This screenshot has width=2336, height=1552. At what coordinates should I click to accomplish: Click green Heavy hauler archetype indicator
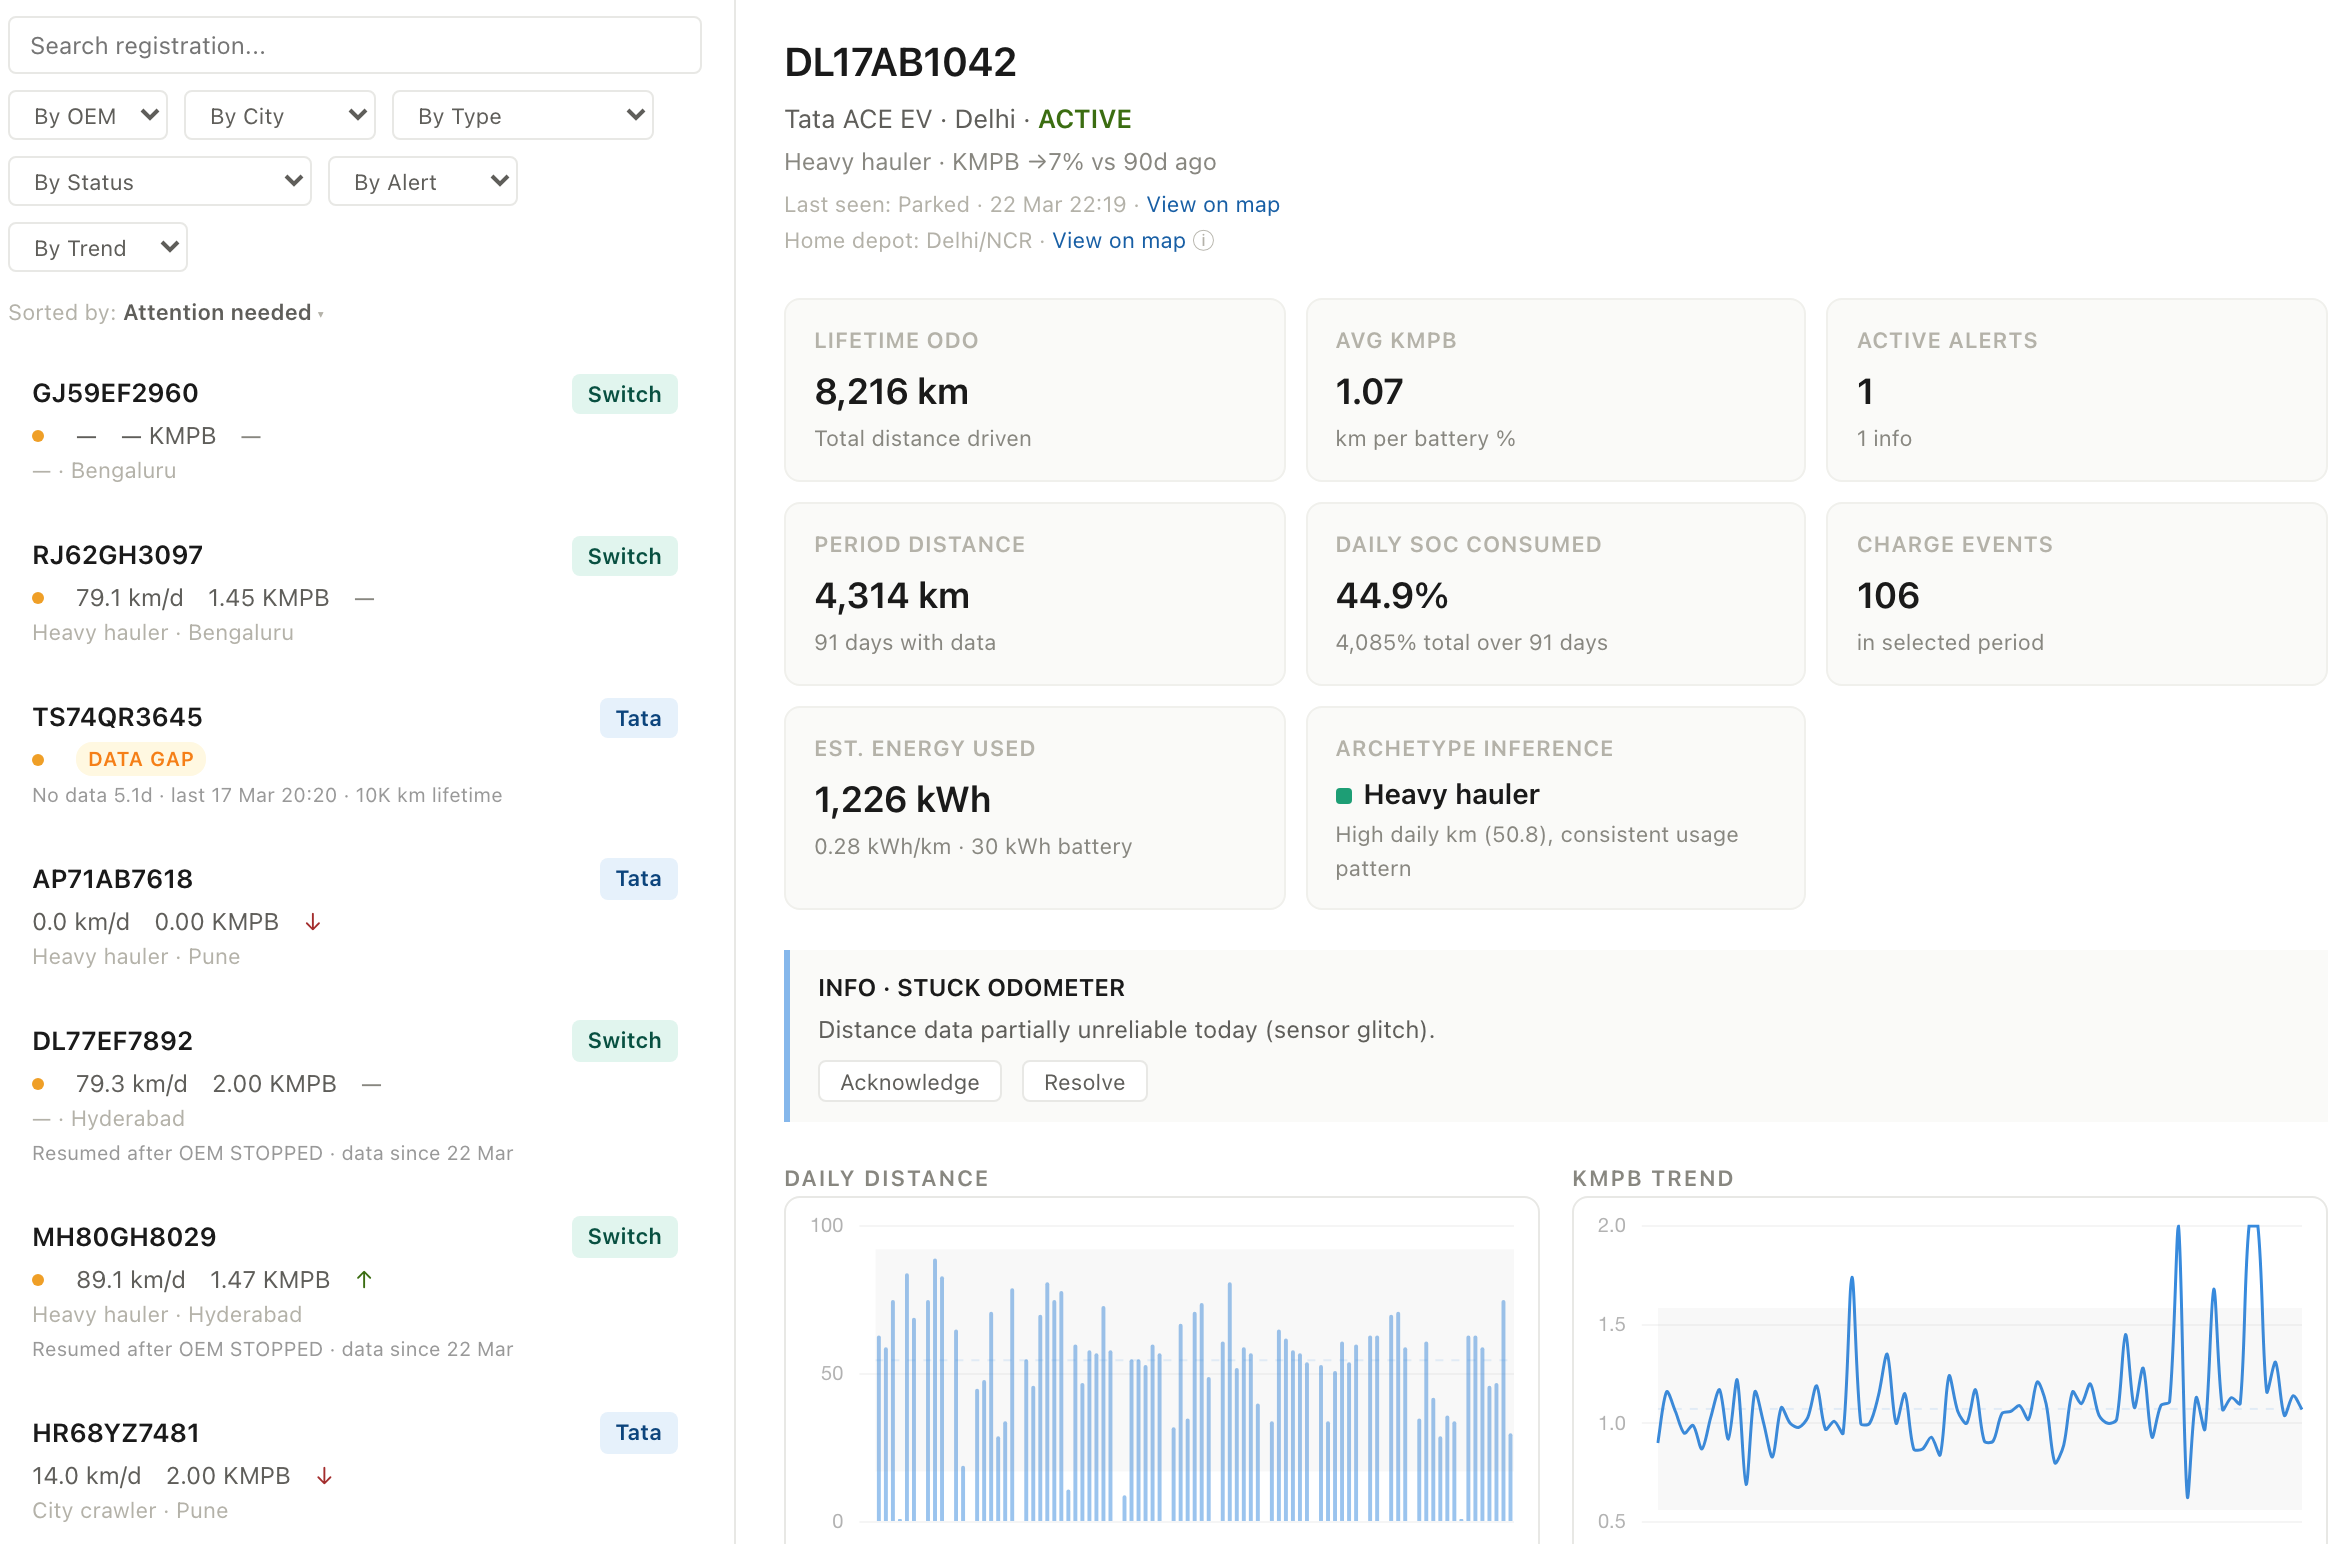pyautogui.click(x=1344, y=796)
